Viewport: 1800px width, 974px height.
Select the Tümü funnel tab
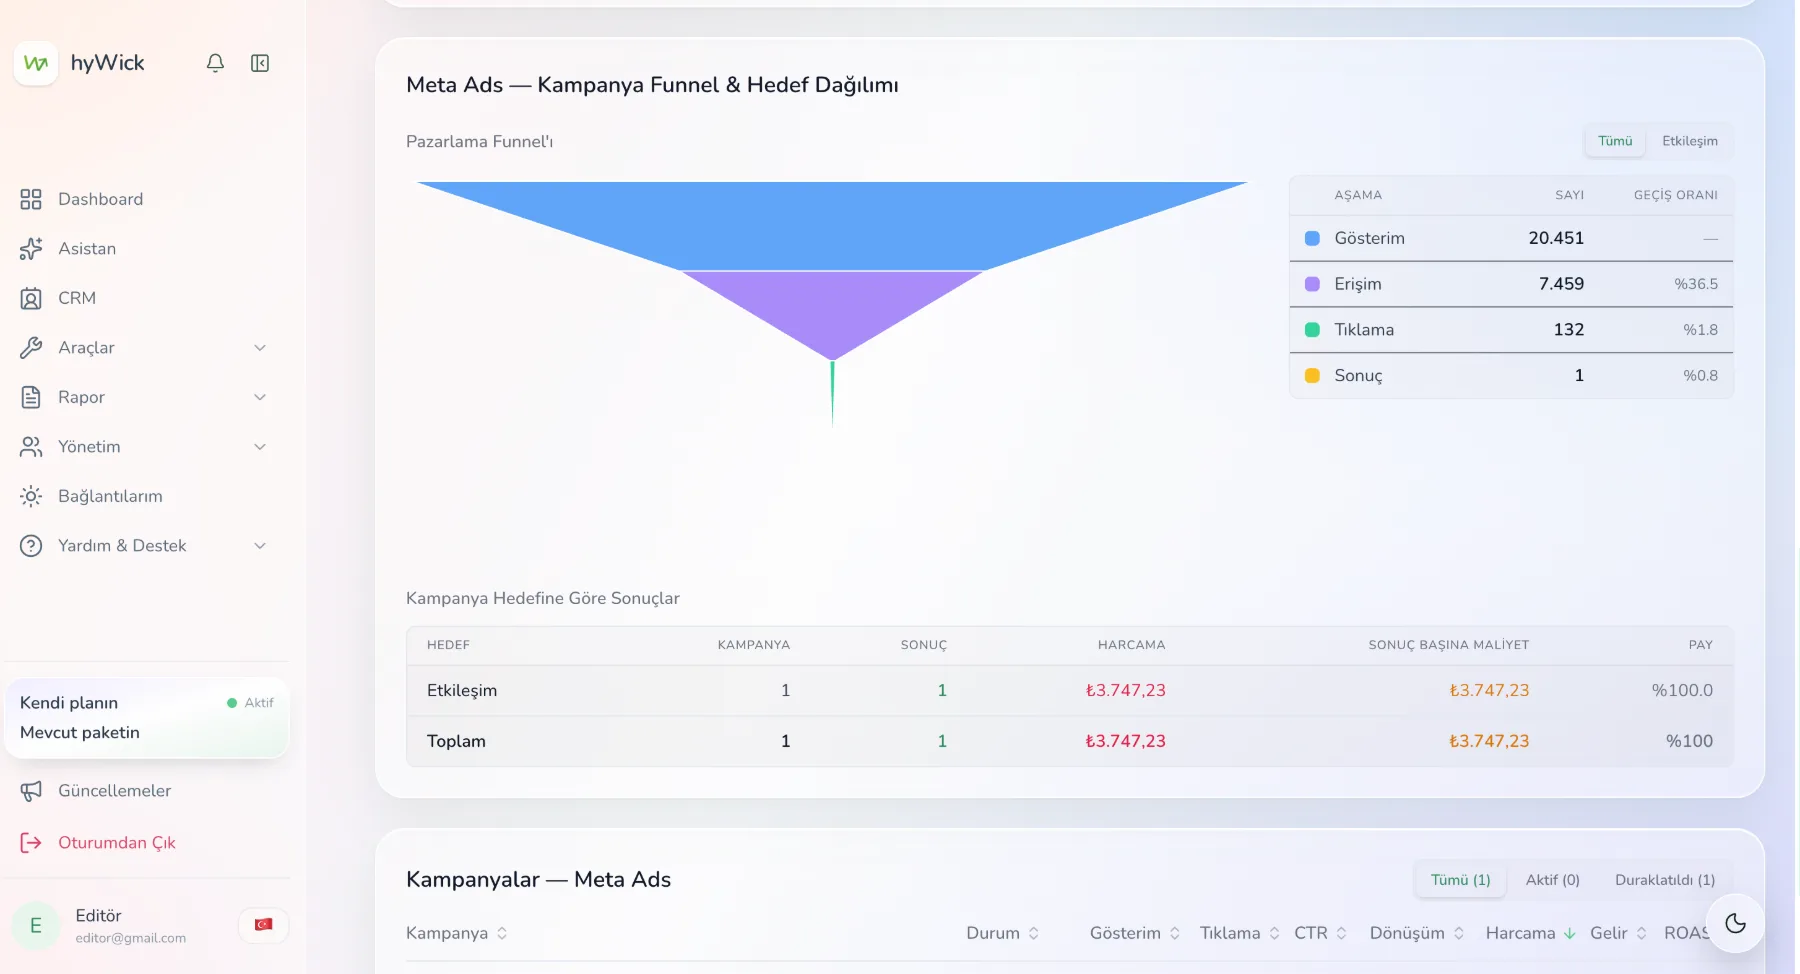(x=1615, y=141)
